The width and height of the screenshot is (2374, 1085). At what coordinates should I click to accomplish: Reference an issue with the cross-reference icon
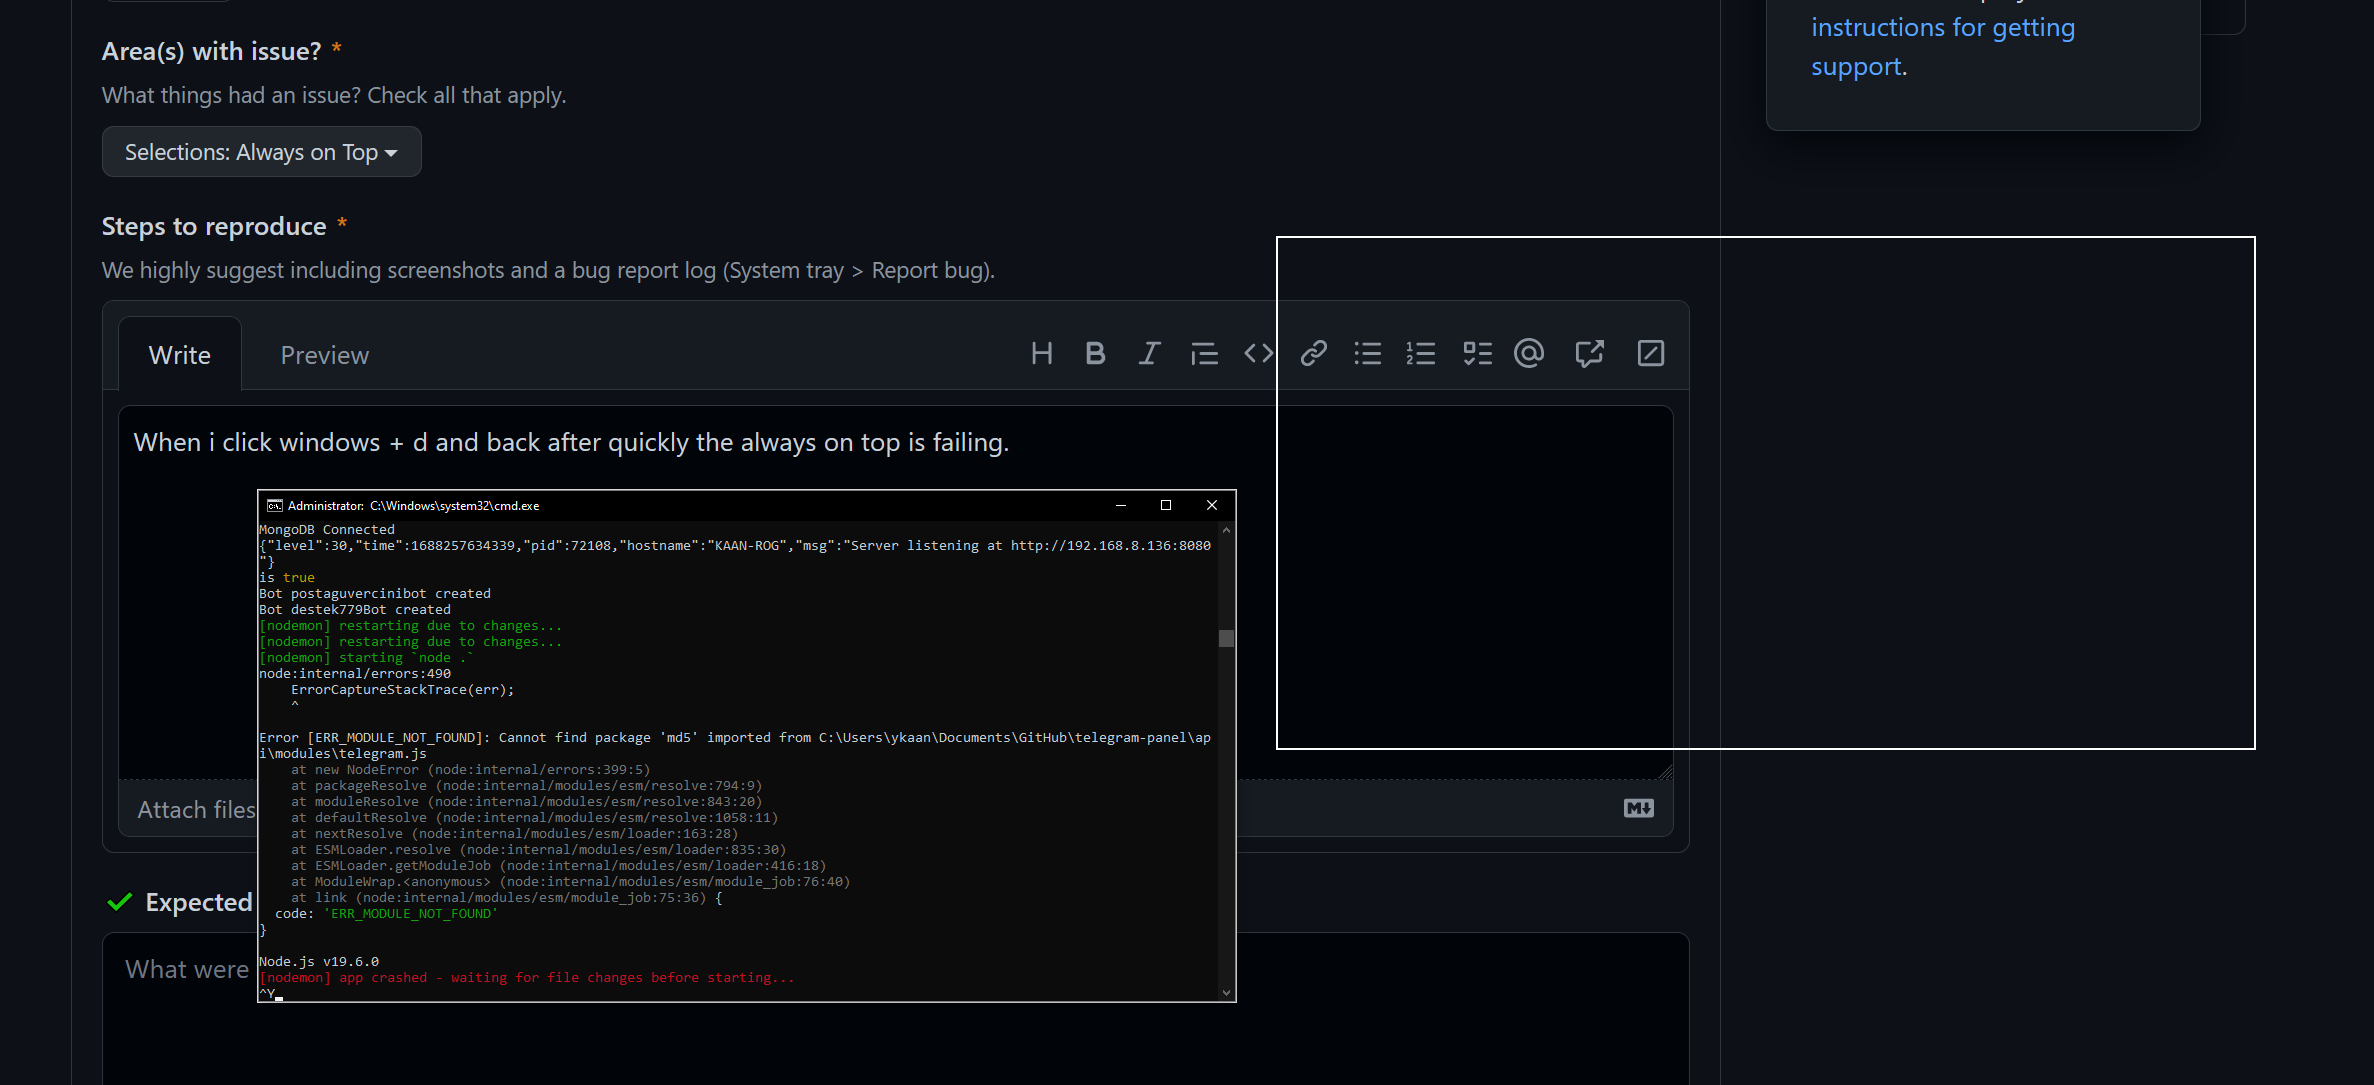pos(1590,352)
